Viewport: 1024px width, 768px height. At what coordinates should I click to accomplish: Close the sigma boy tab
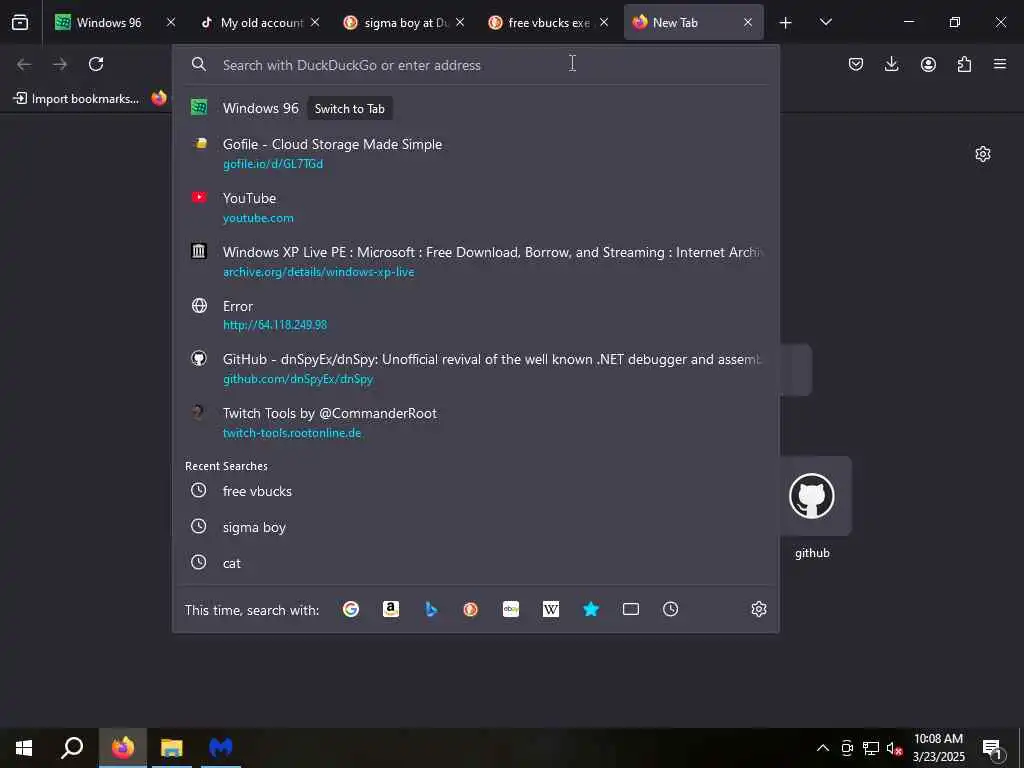[x=460, y=22]
